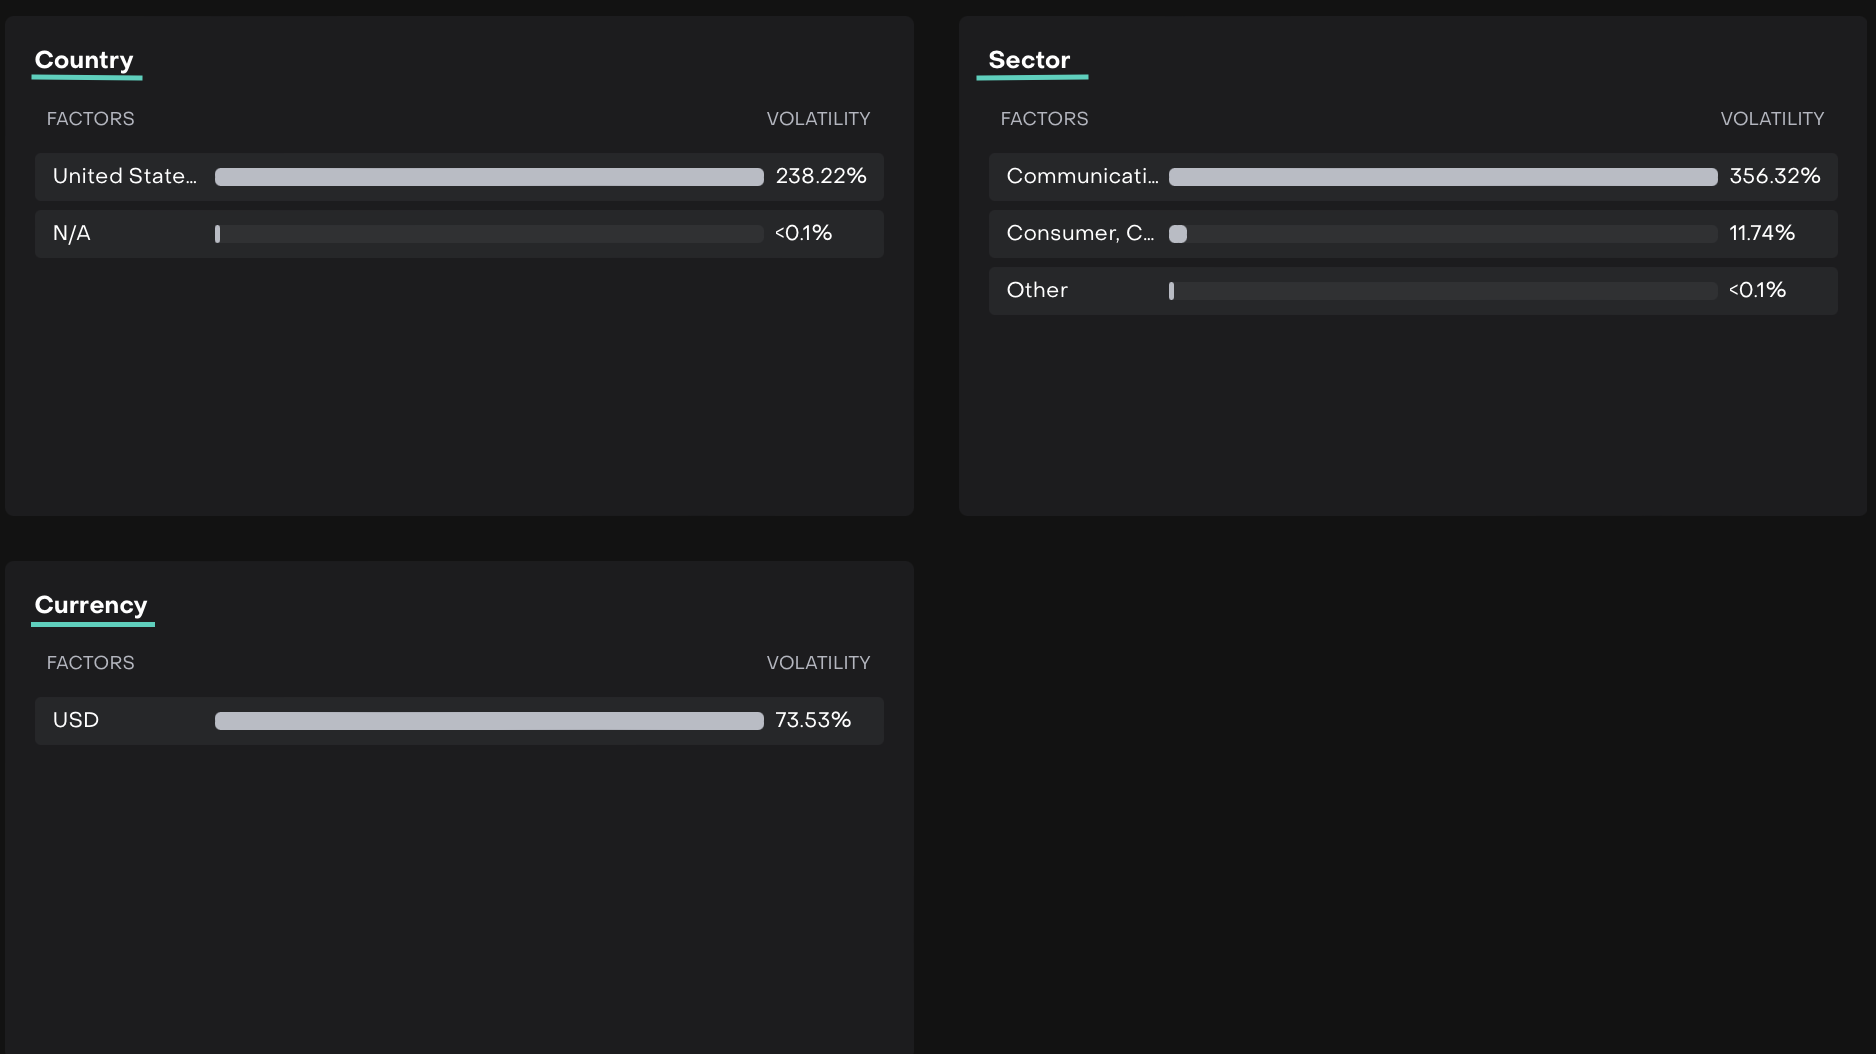Sort by FACTORS in Sector panel
Image resolution: width=1876 pixels, height=1054 pixels.
(x=1044, y=119)
